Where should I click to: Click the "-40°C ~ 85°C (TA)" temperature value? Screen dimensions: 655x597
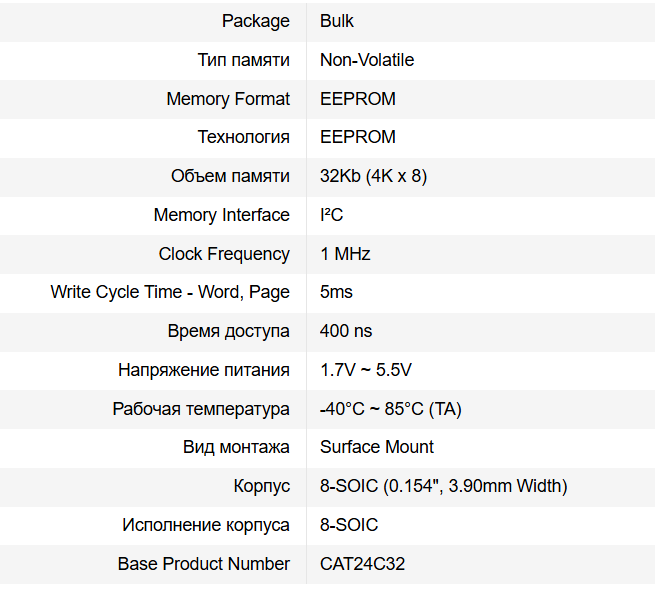click(391, 409)
